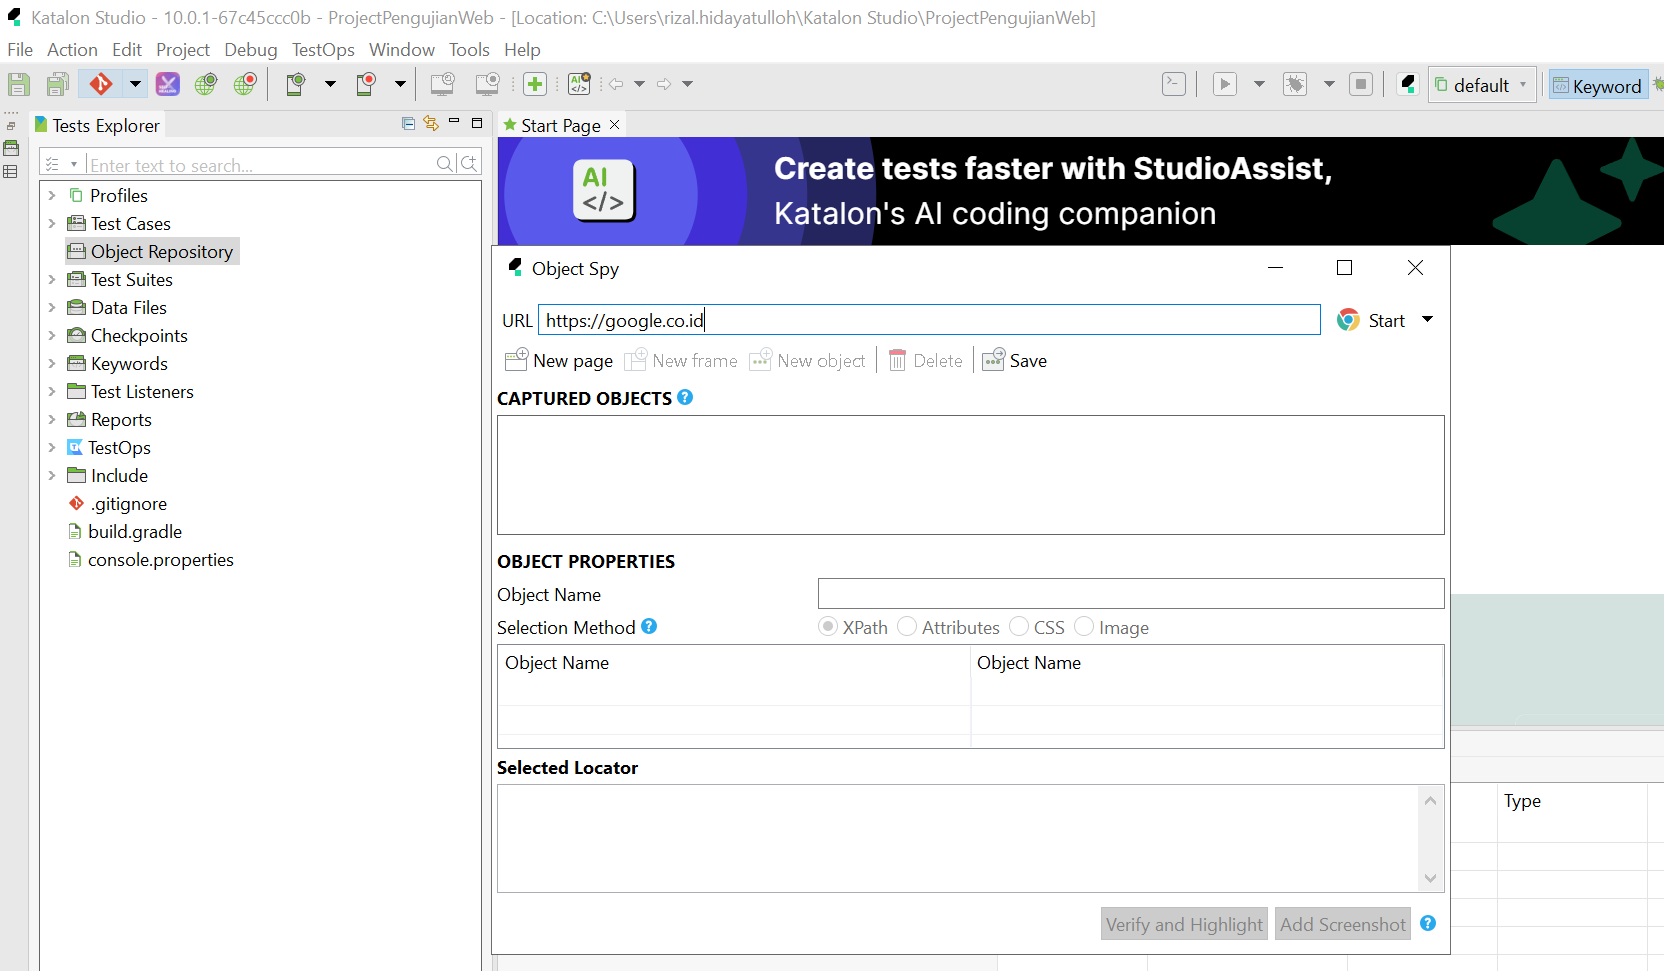Screen dimensions: 1664x971
Task: Open the Project menu
Action: click(183, 50)
